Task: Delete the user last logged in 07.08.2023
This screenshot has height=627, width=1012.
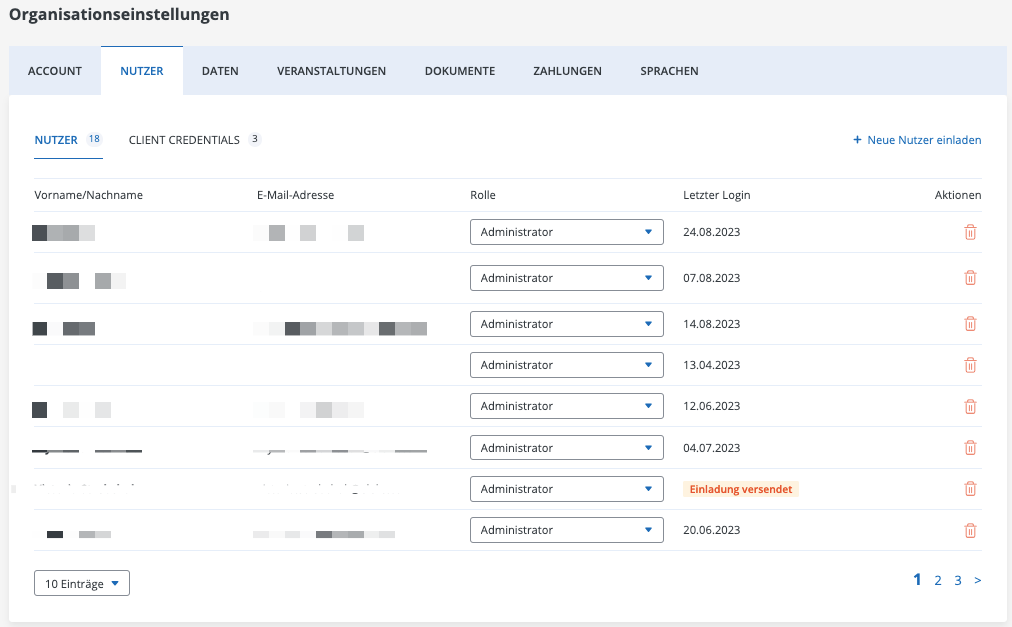Action: (x=969, y=278)
